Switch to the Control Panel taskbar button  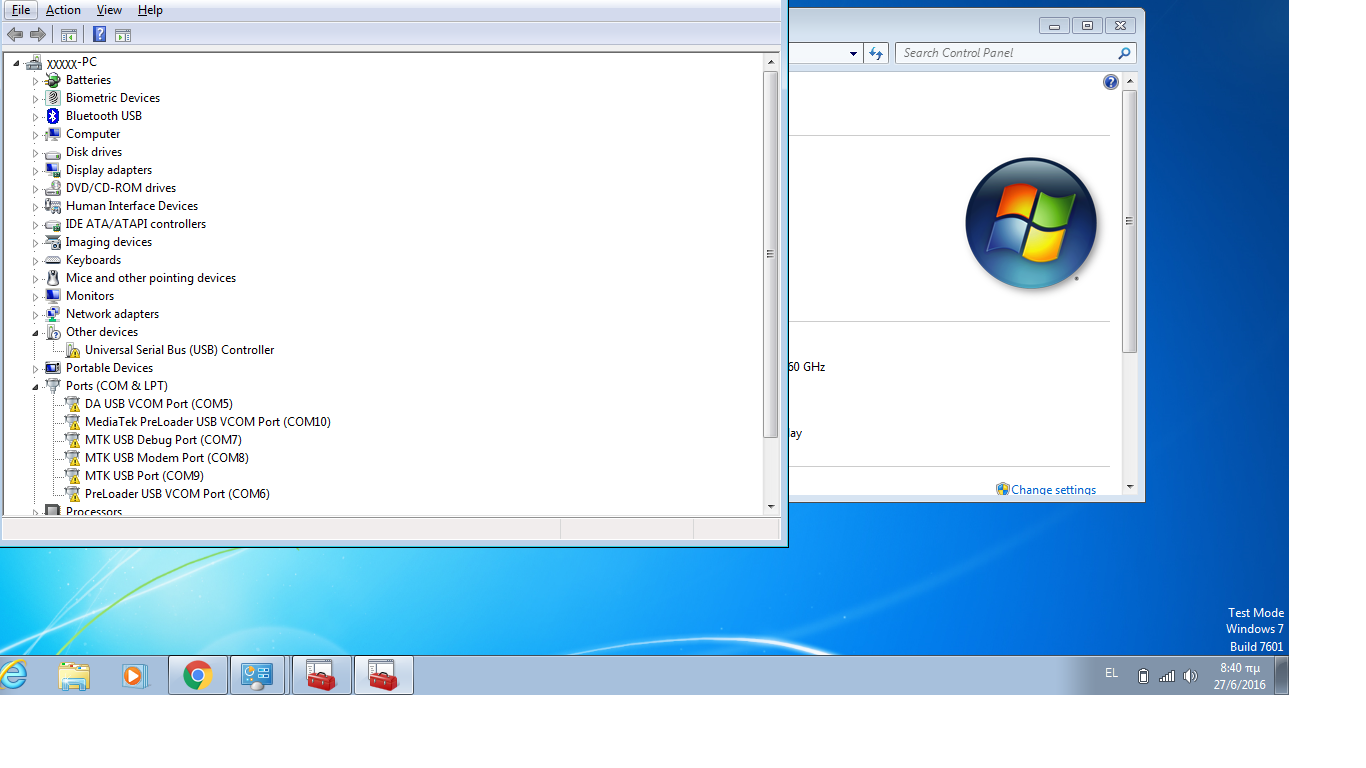click(258, 675)
